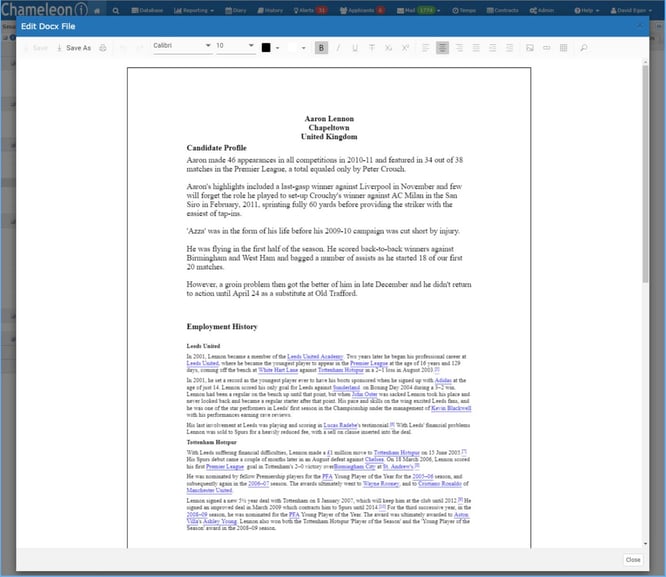Click the undo arrow icon
The height and width of the screenshot is (577, 666).
click(123, 48)
